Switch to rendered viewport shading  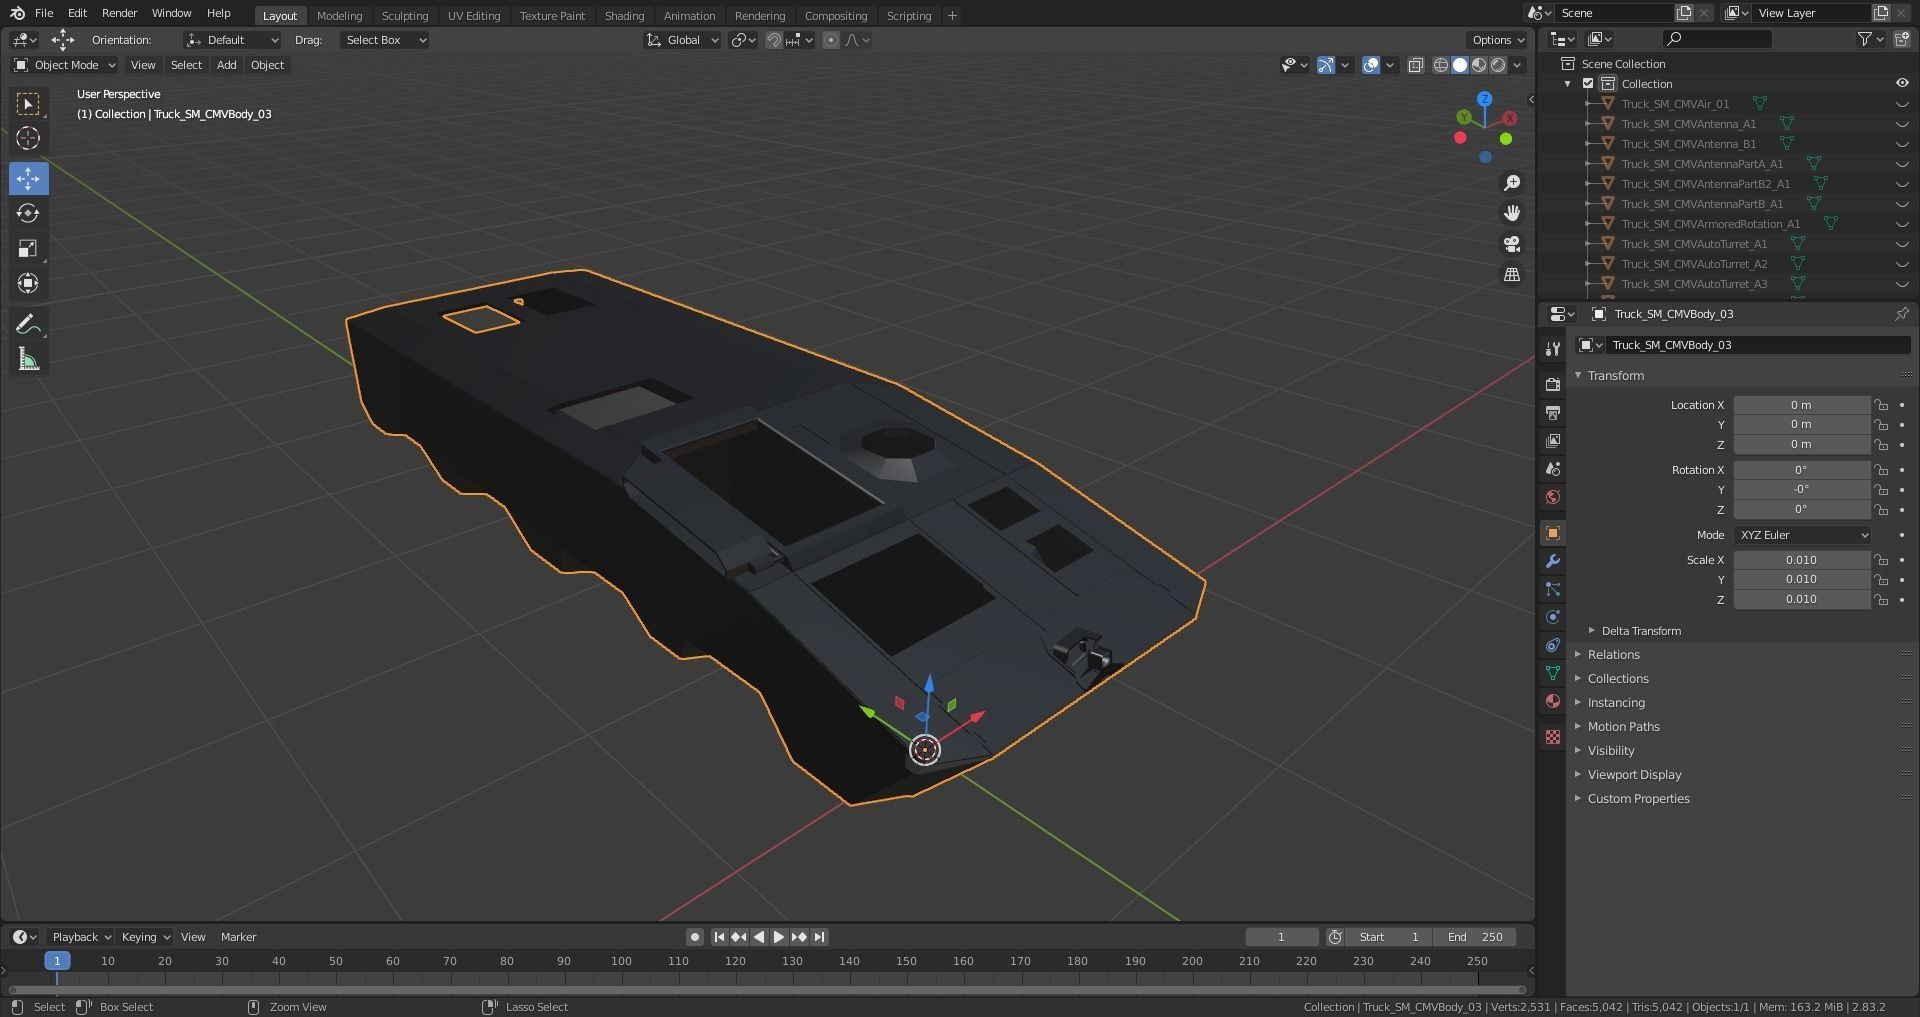click(x=1498, y=65)
